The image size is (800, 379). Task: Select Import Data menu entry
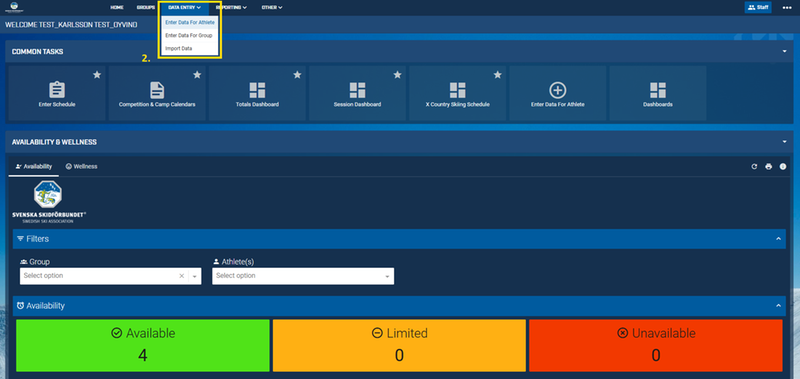tap(179, 48)
